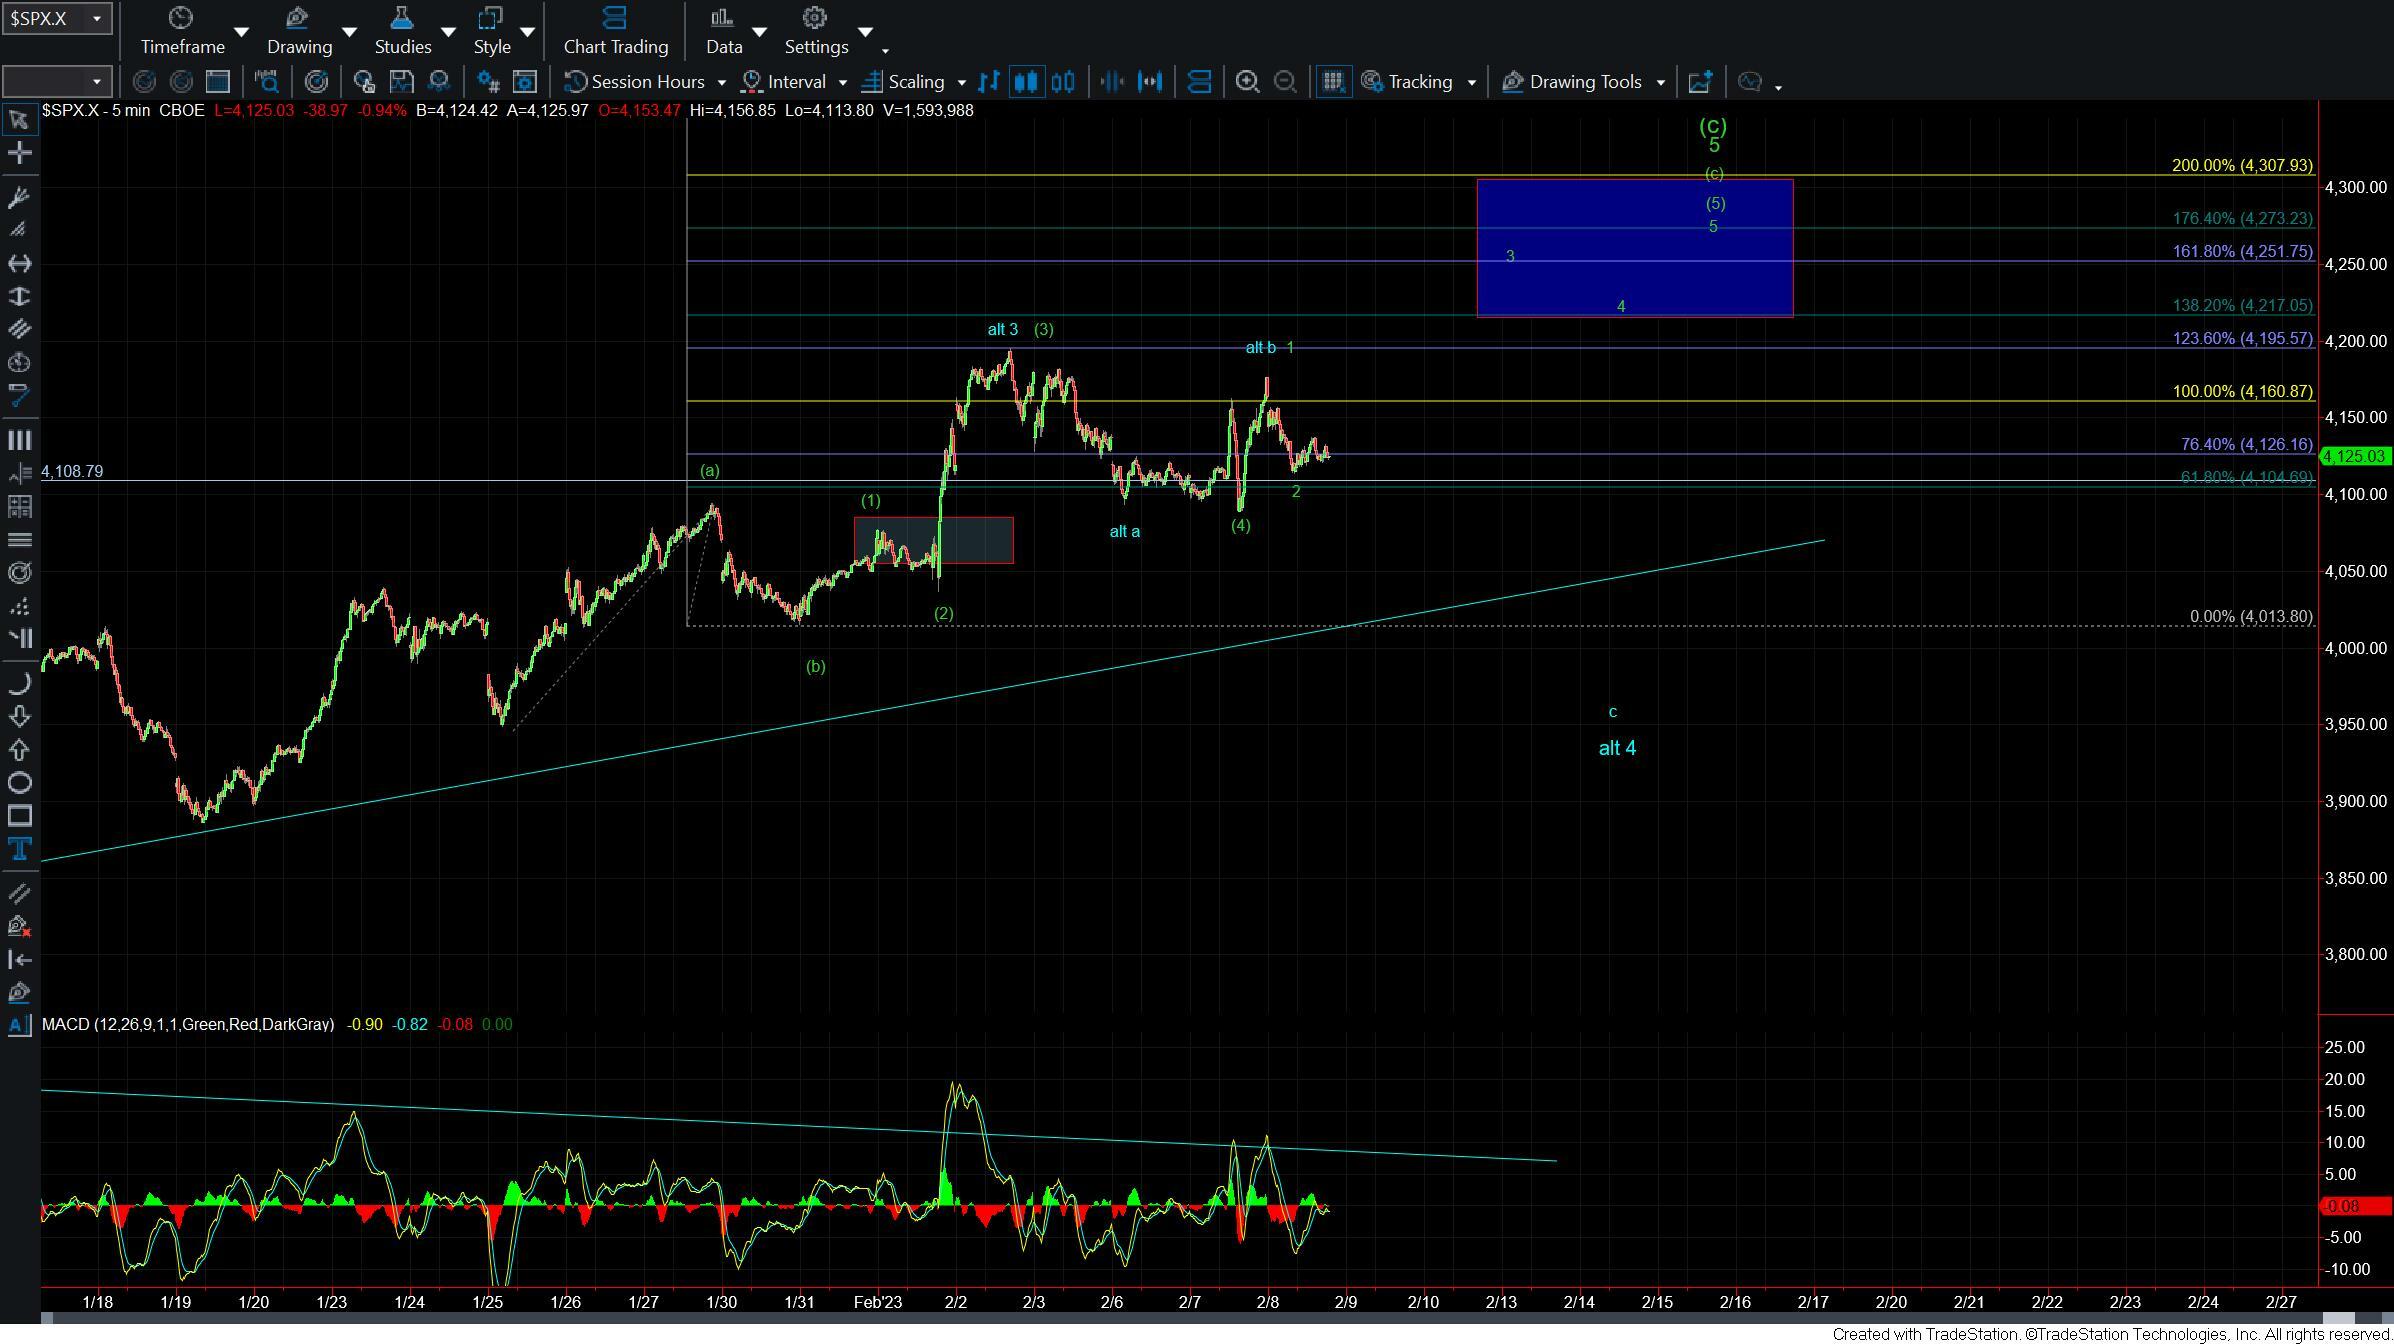Screen dimensions: 2394x1344
Task: Click the 'alt 4' text label
Action: coord(1617,748)
